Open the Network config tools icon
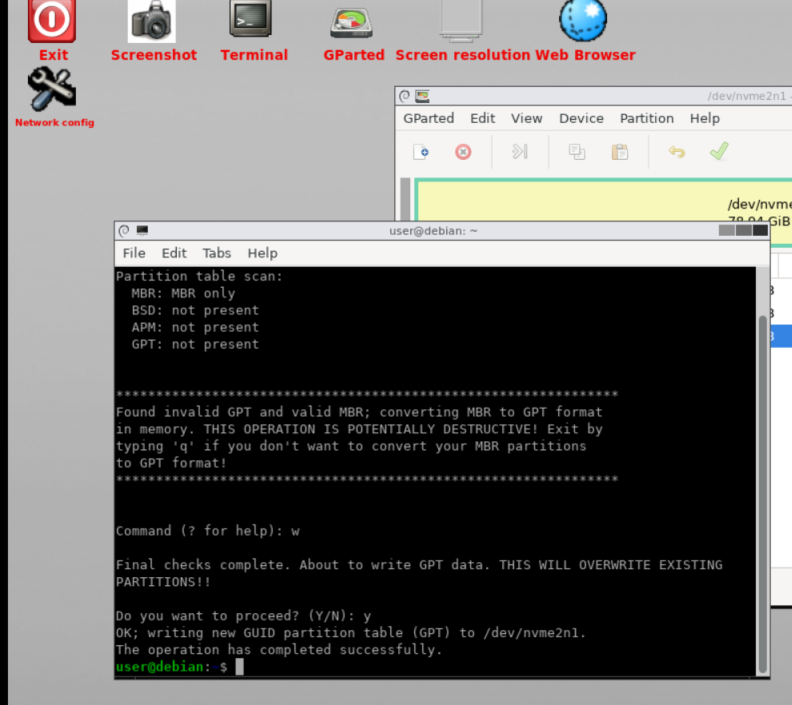This screenshot has width=792, height=705. (x=52, y=89)
